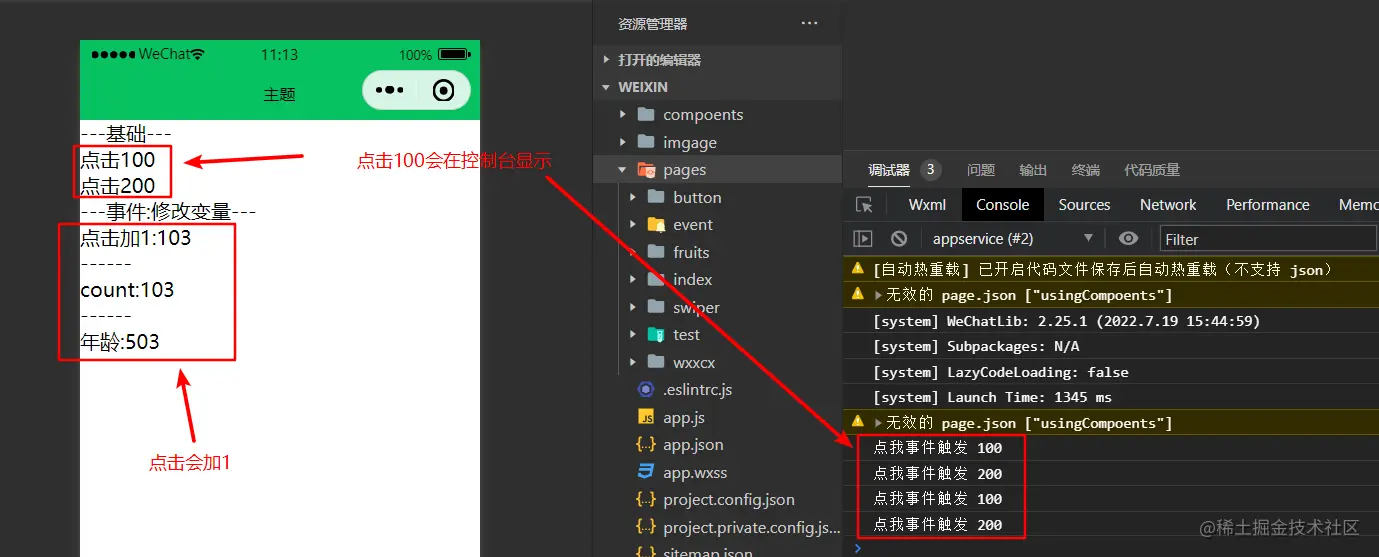Click the wxxcx folder icon
Image resolution: width=1379 pixels, height=557 pixels.
[x=656, y=362]
